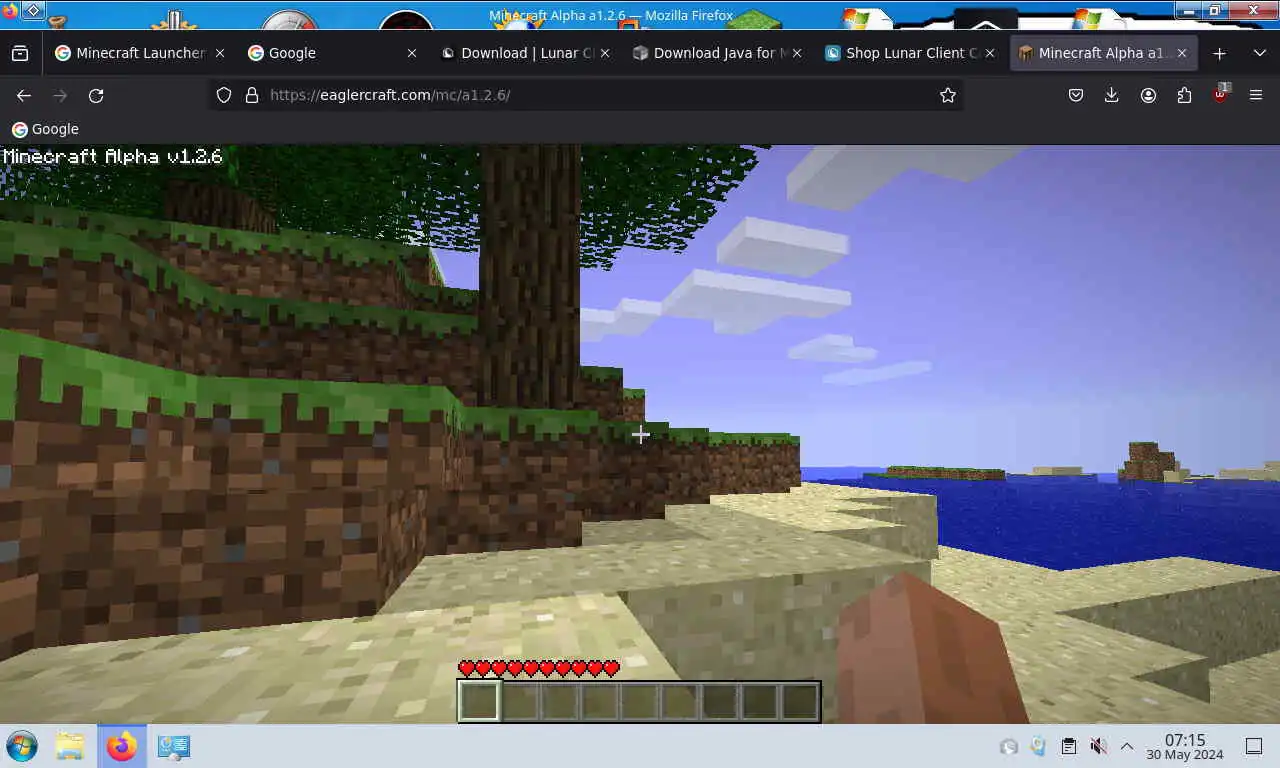The height and width of the screenshot is (768, 1280).
Task: Close the Minecraft Launcher tab
Action: (219, 53)
